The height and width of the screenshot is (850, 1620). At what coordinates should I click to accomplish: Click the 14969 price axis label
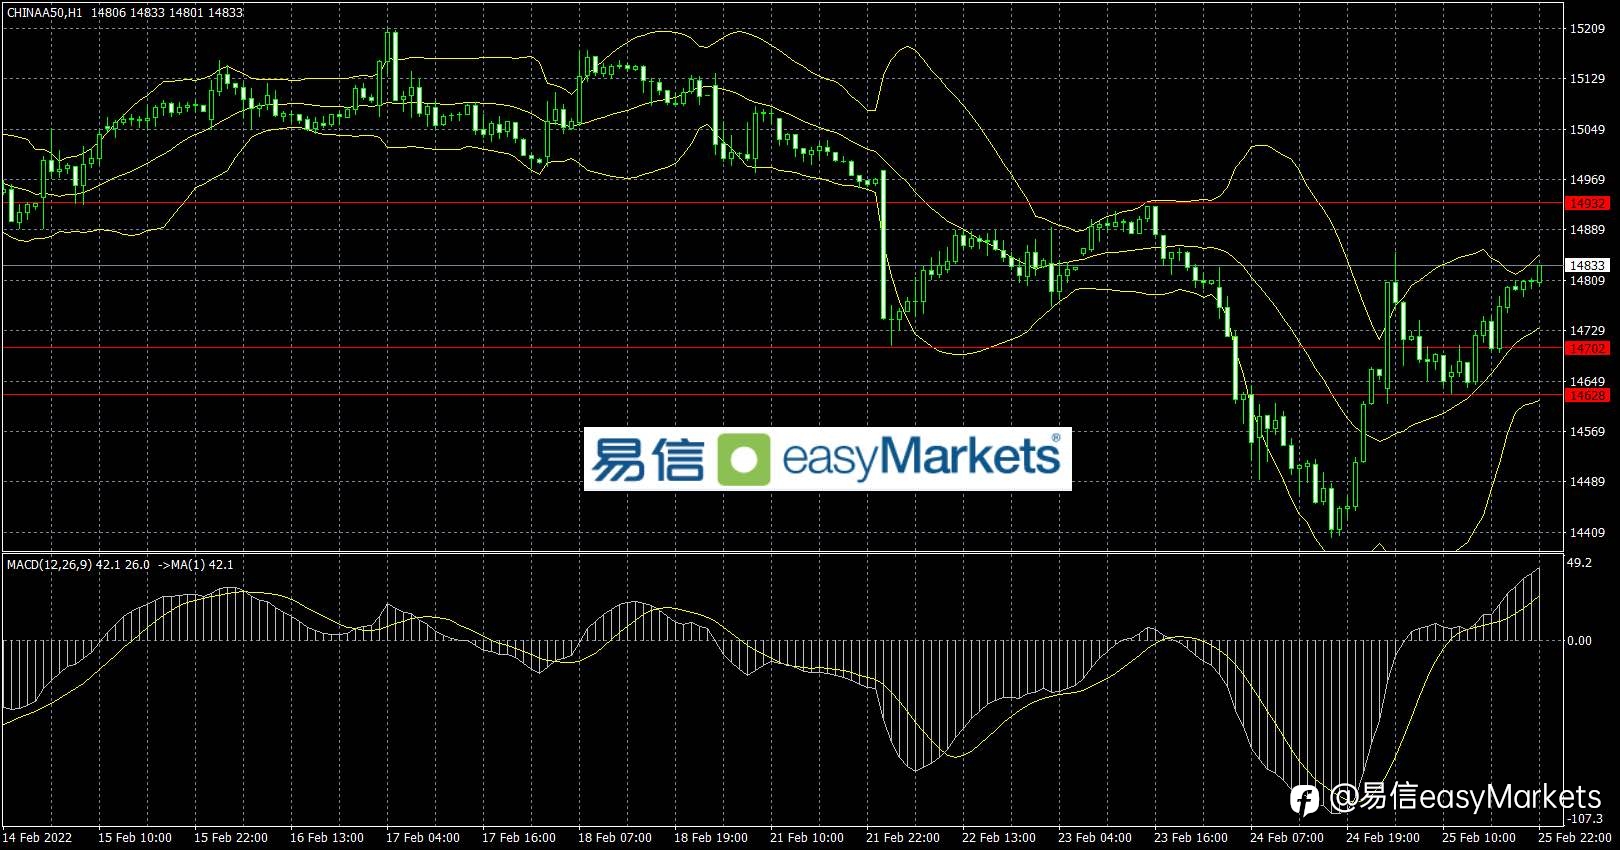(1588, 180)
